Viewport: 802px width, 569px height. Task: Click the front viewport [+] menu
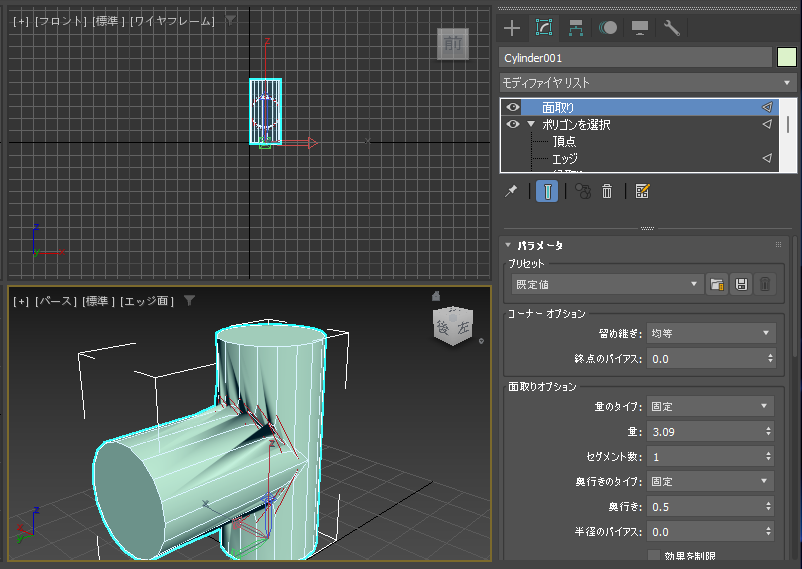click(x=21, y=21)
